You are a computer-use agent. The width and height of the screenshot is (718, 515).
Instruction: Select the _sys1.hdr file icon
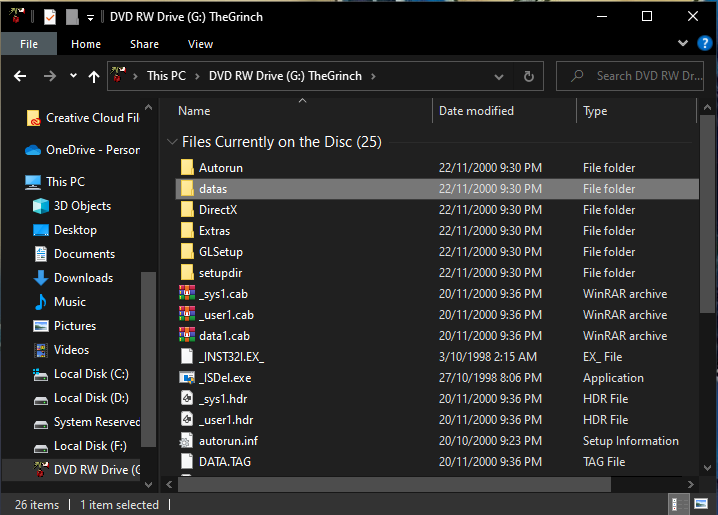click(187, 398)
